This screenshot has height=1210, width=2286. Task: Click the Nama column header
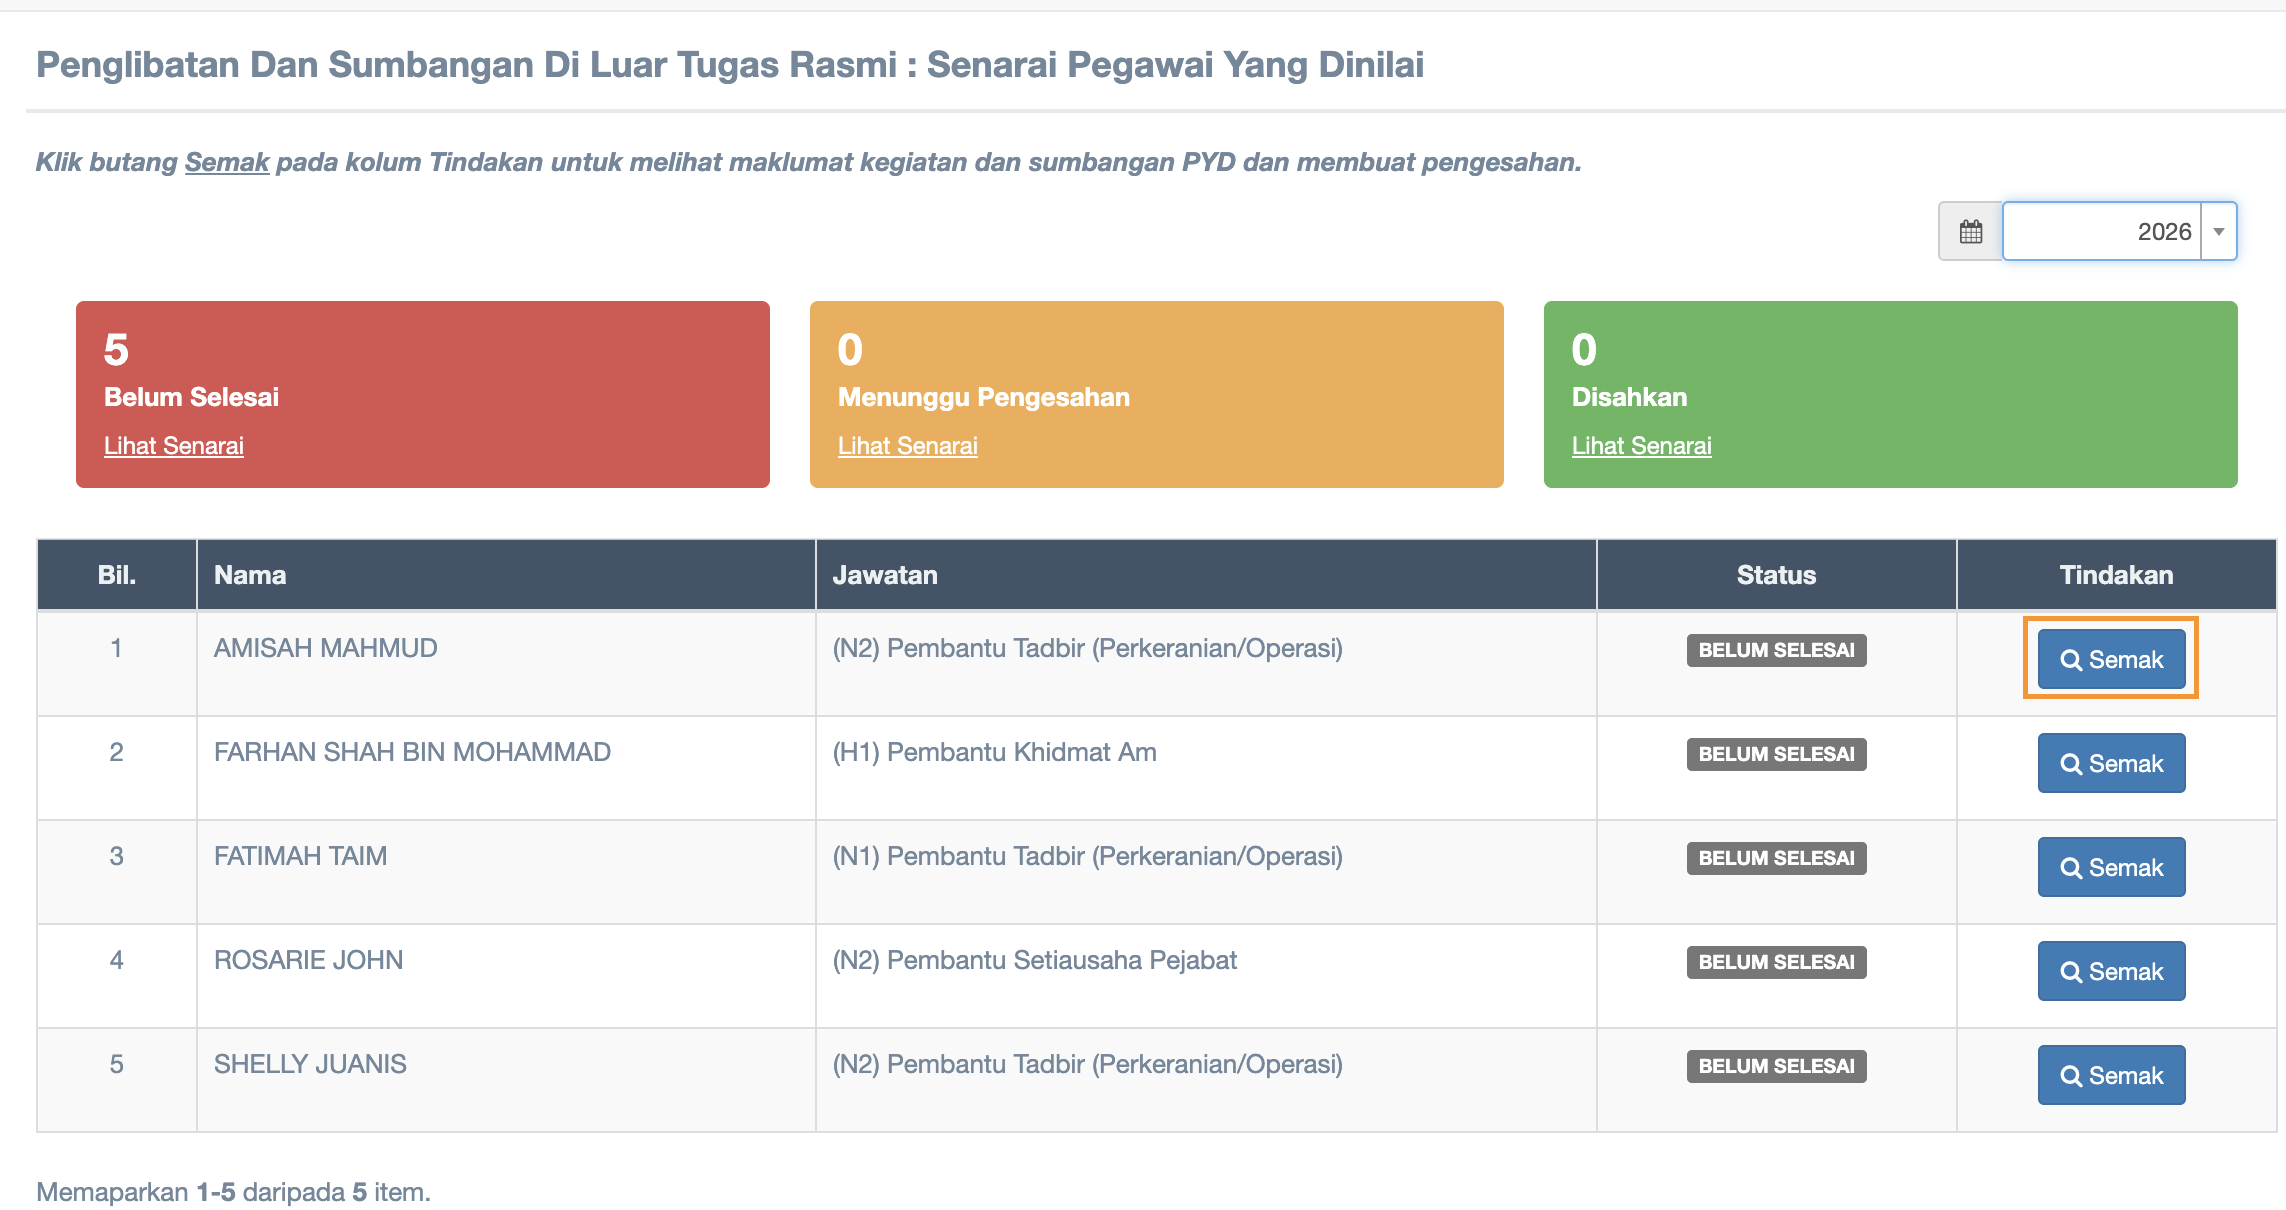point(250,575)
